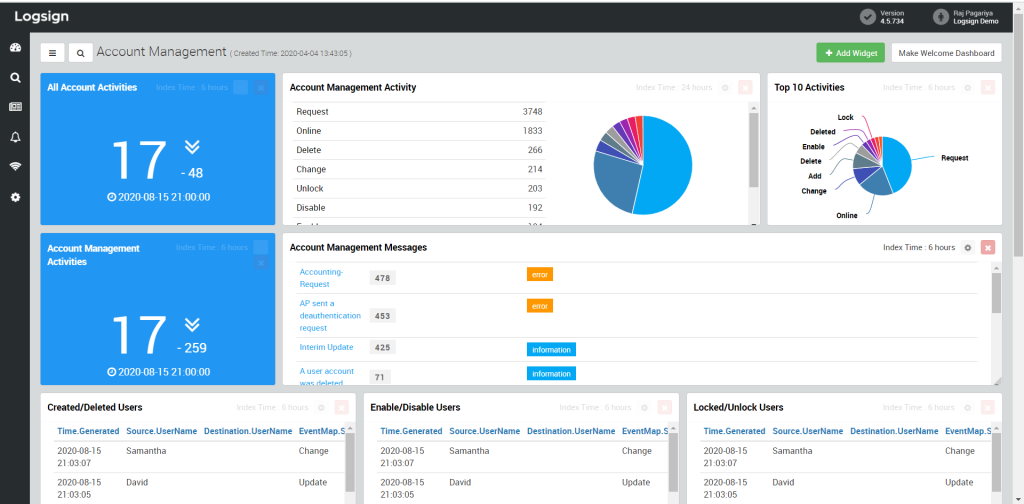The height and width of the screenshot is (504, 1024).
Task: Click the Account Management Activity list scrollbar
Action: 753,150
